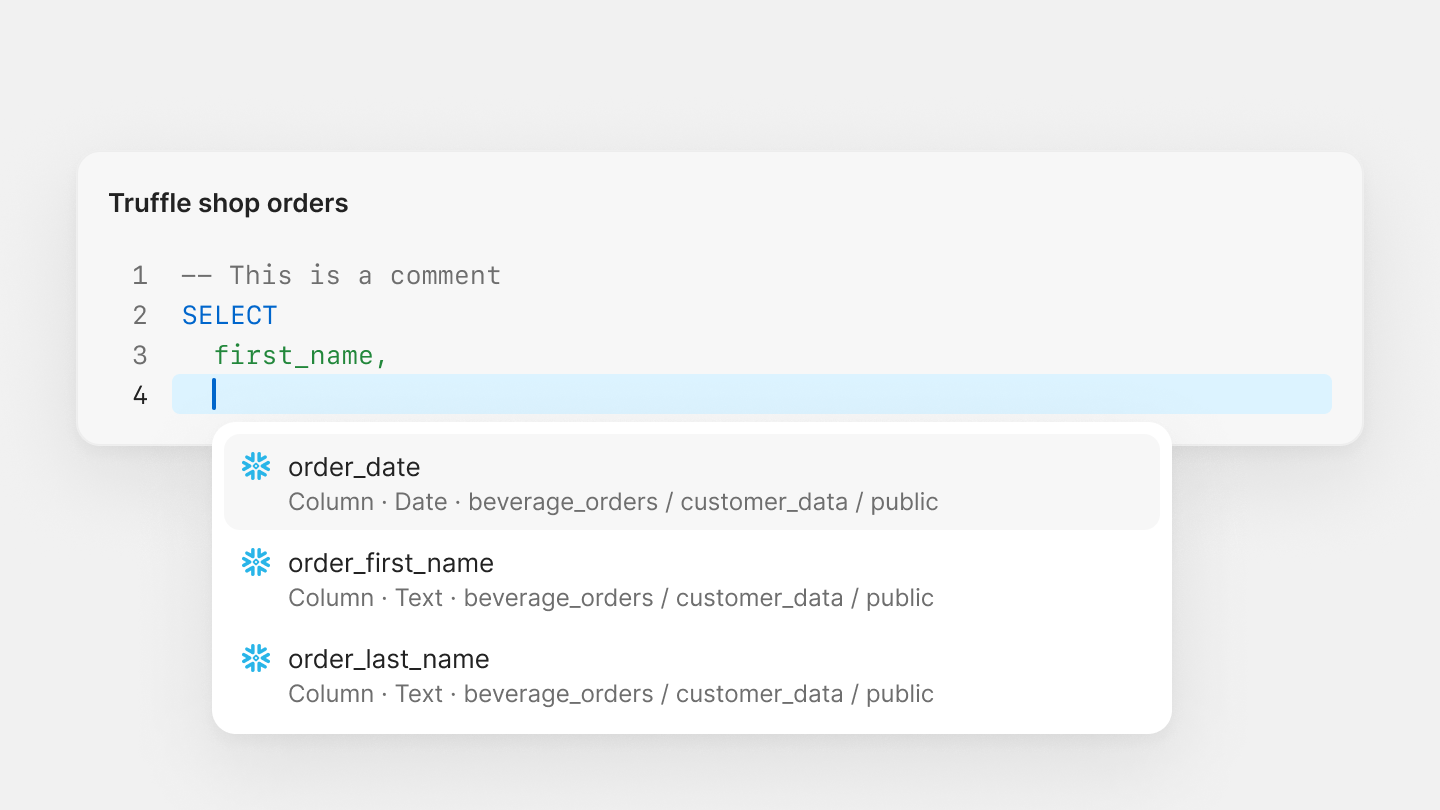Click the Snowflake icon beside order_date
Viewport: 1440px width, 810px height.
[257, 466]
